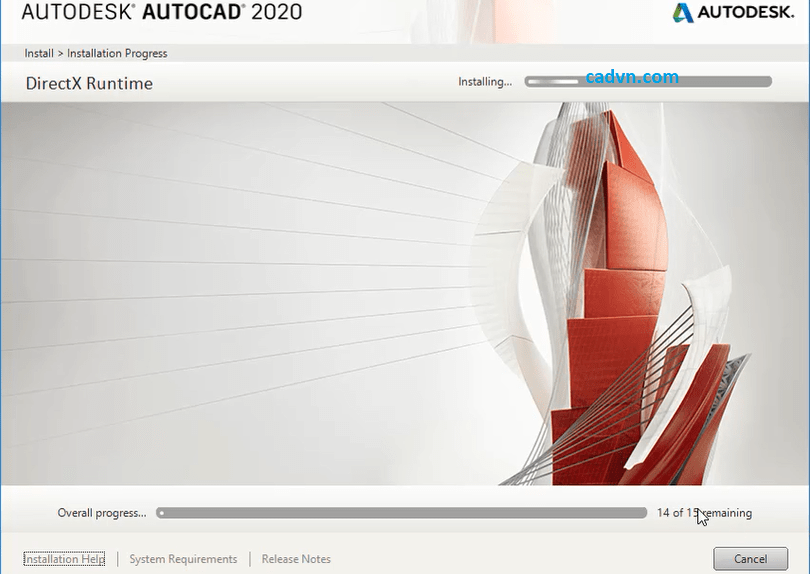Viewport: 810px width, 574px height.
Task: Open the System Requirements link
Action: (183, 559)
